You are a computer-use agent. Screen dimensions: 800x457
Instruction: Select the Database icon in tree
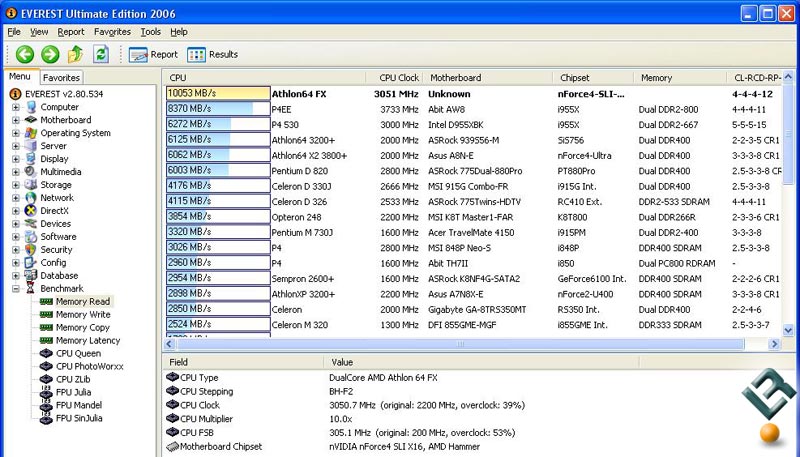[x=31, y=275]
